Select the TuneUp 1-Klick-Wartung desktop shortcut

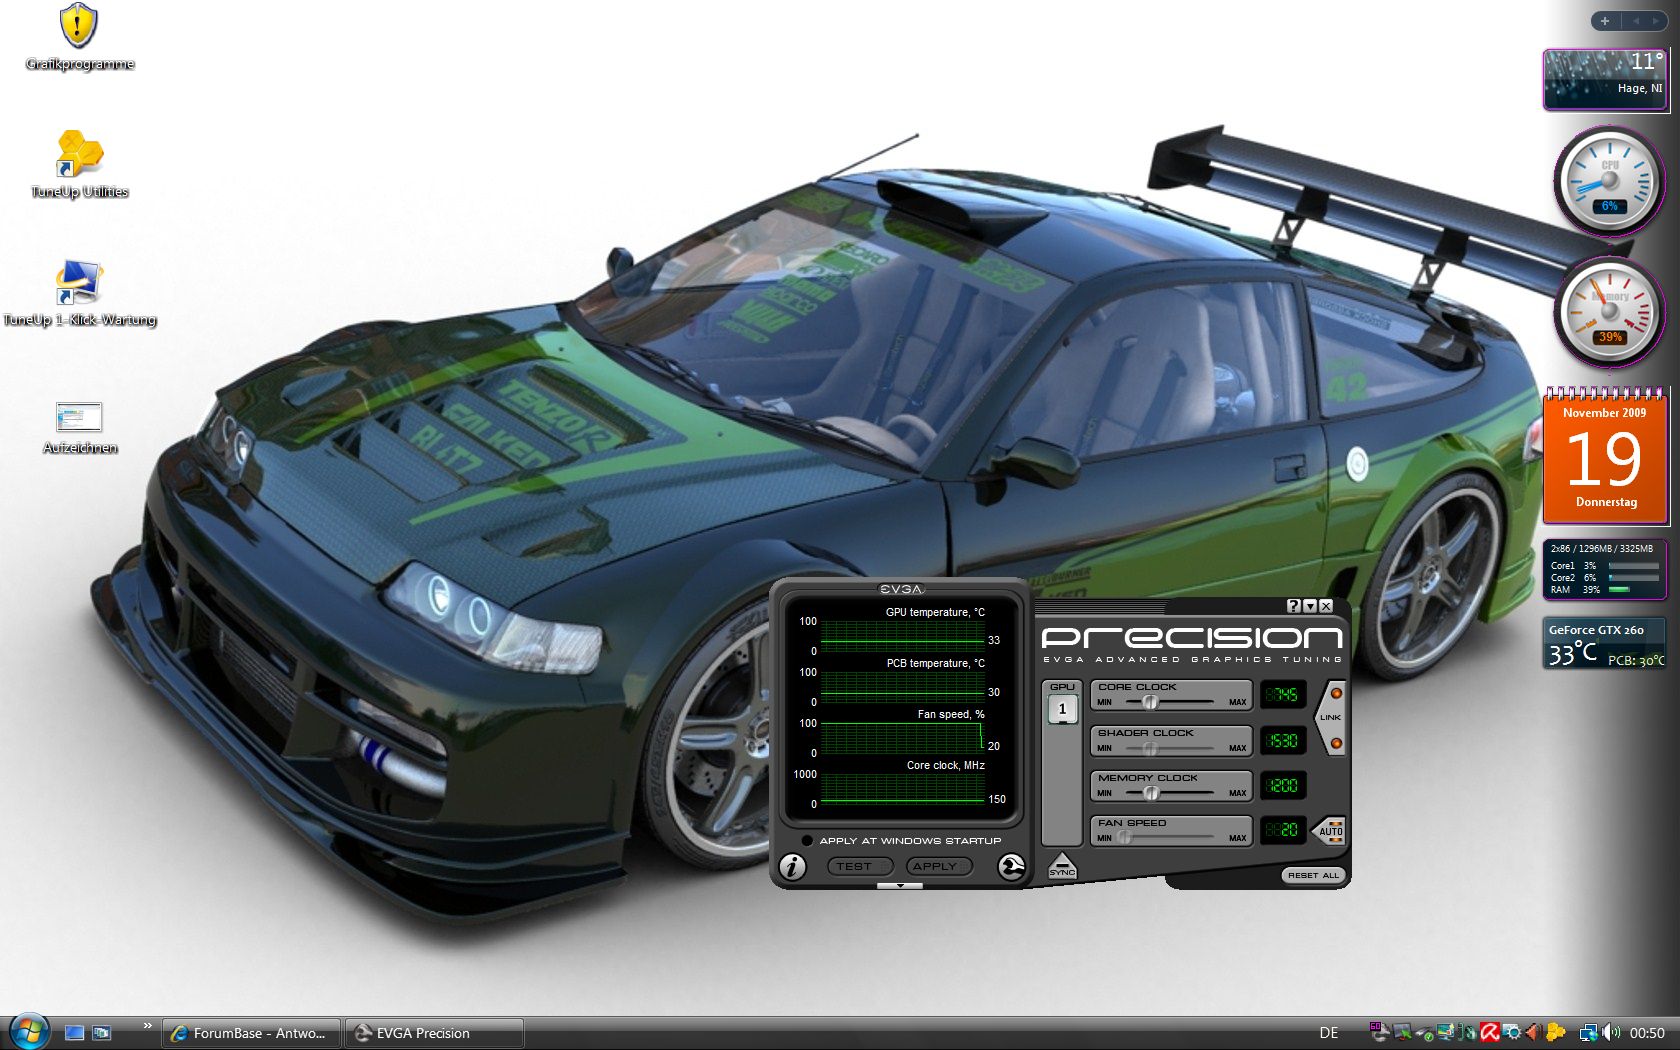click(x=79, y=294)
